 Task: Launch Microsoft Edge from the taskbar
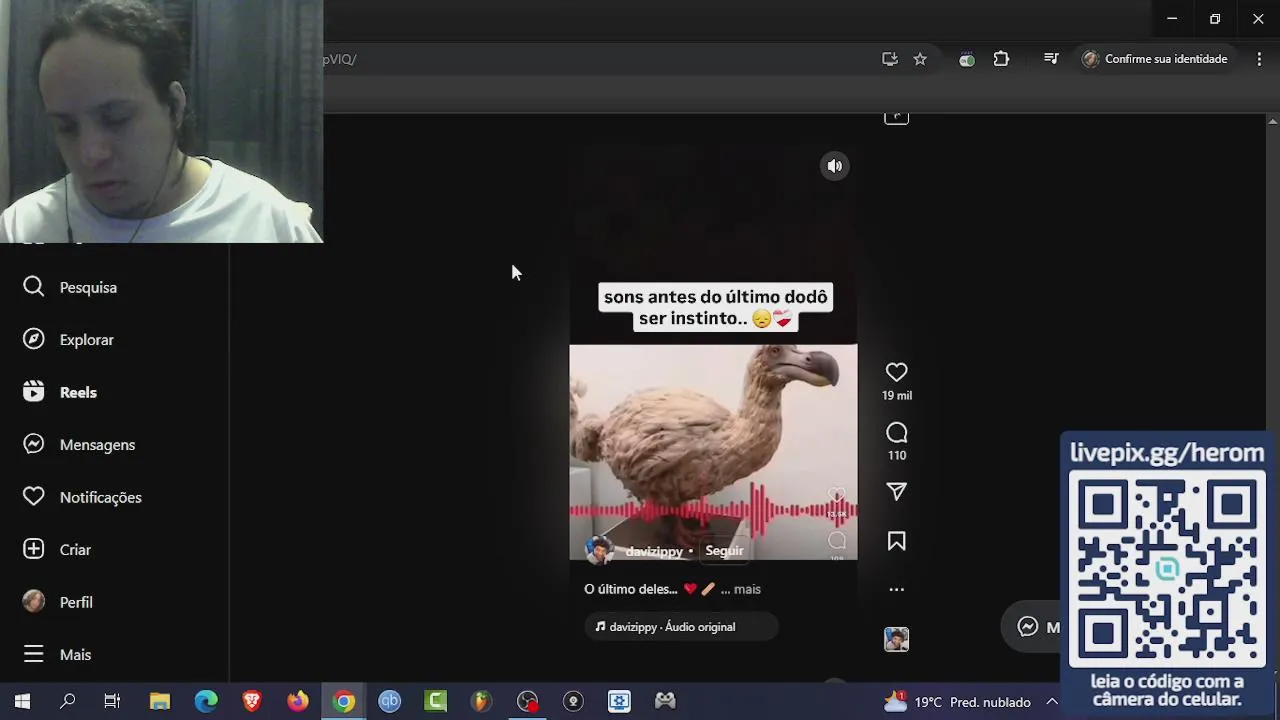pyautogui.click(x=206, y=702)
